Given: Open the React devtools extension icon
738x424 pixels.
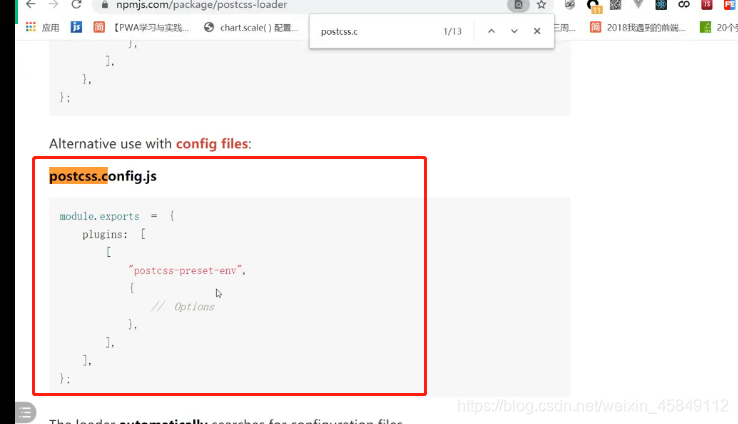Looking at the screenshot, I should pos(661,5).
